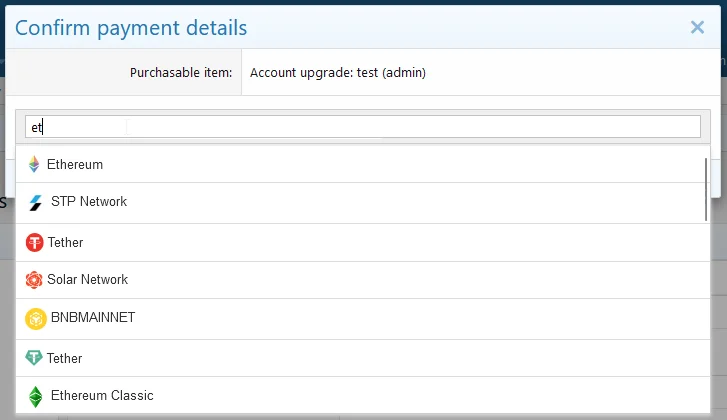
Task: Pick Solar Network from the results
Action: [x=88, y=280]
